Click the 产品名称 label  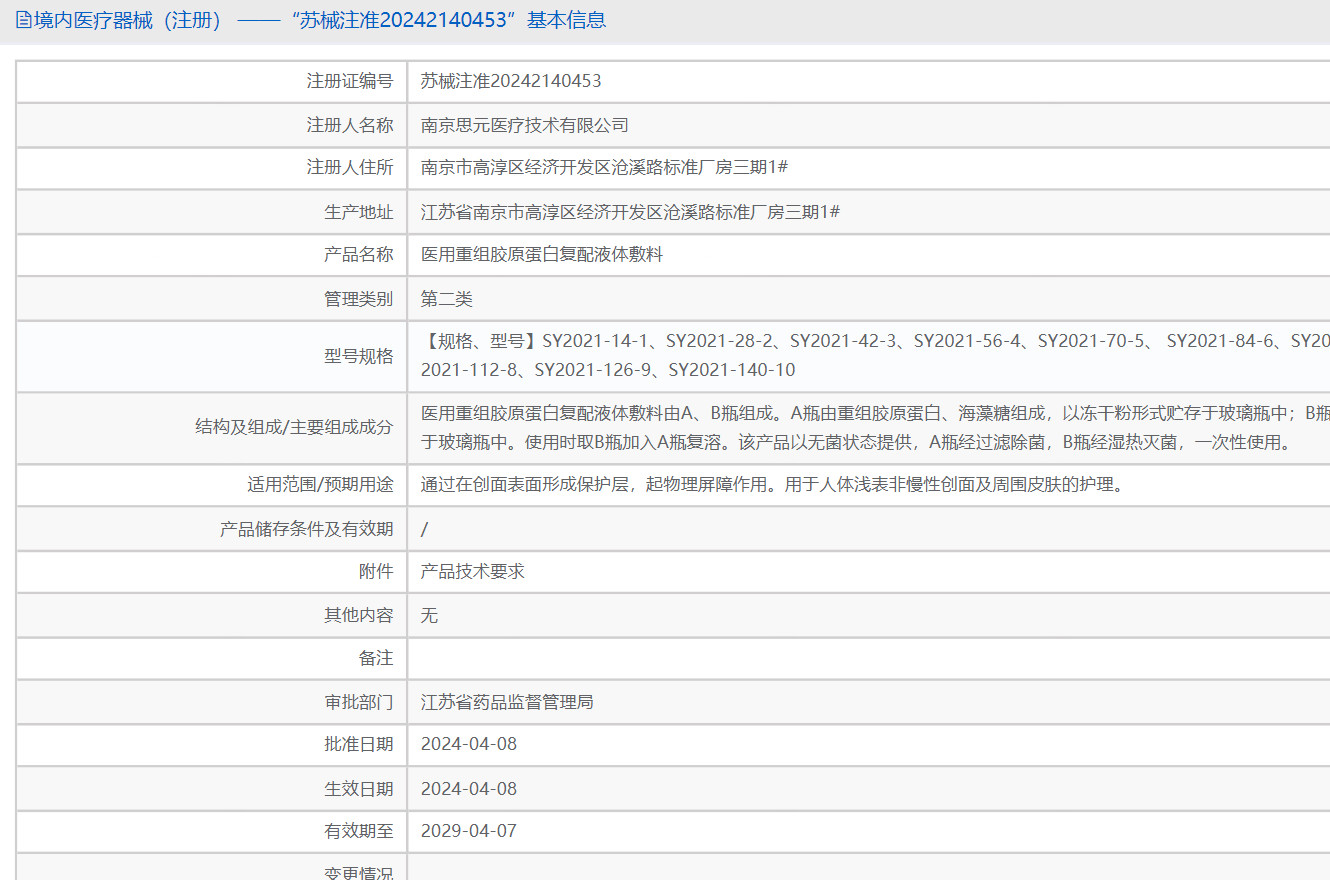pos(359,255)
